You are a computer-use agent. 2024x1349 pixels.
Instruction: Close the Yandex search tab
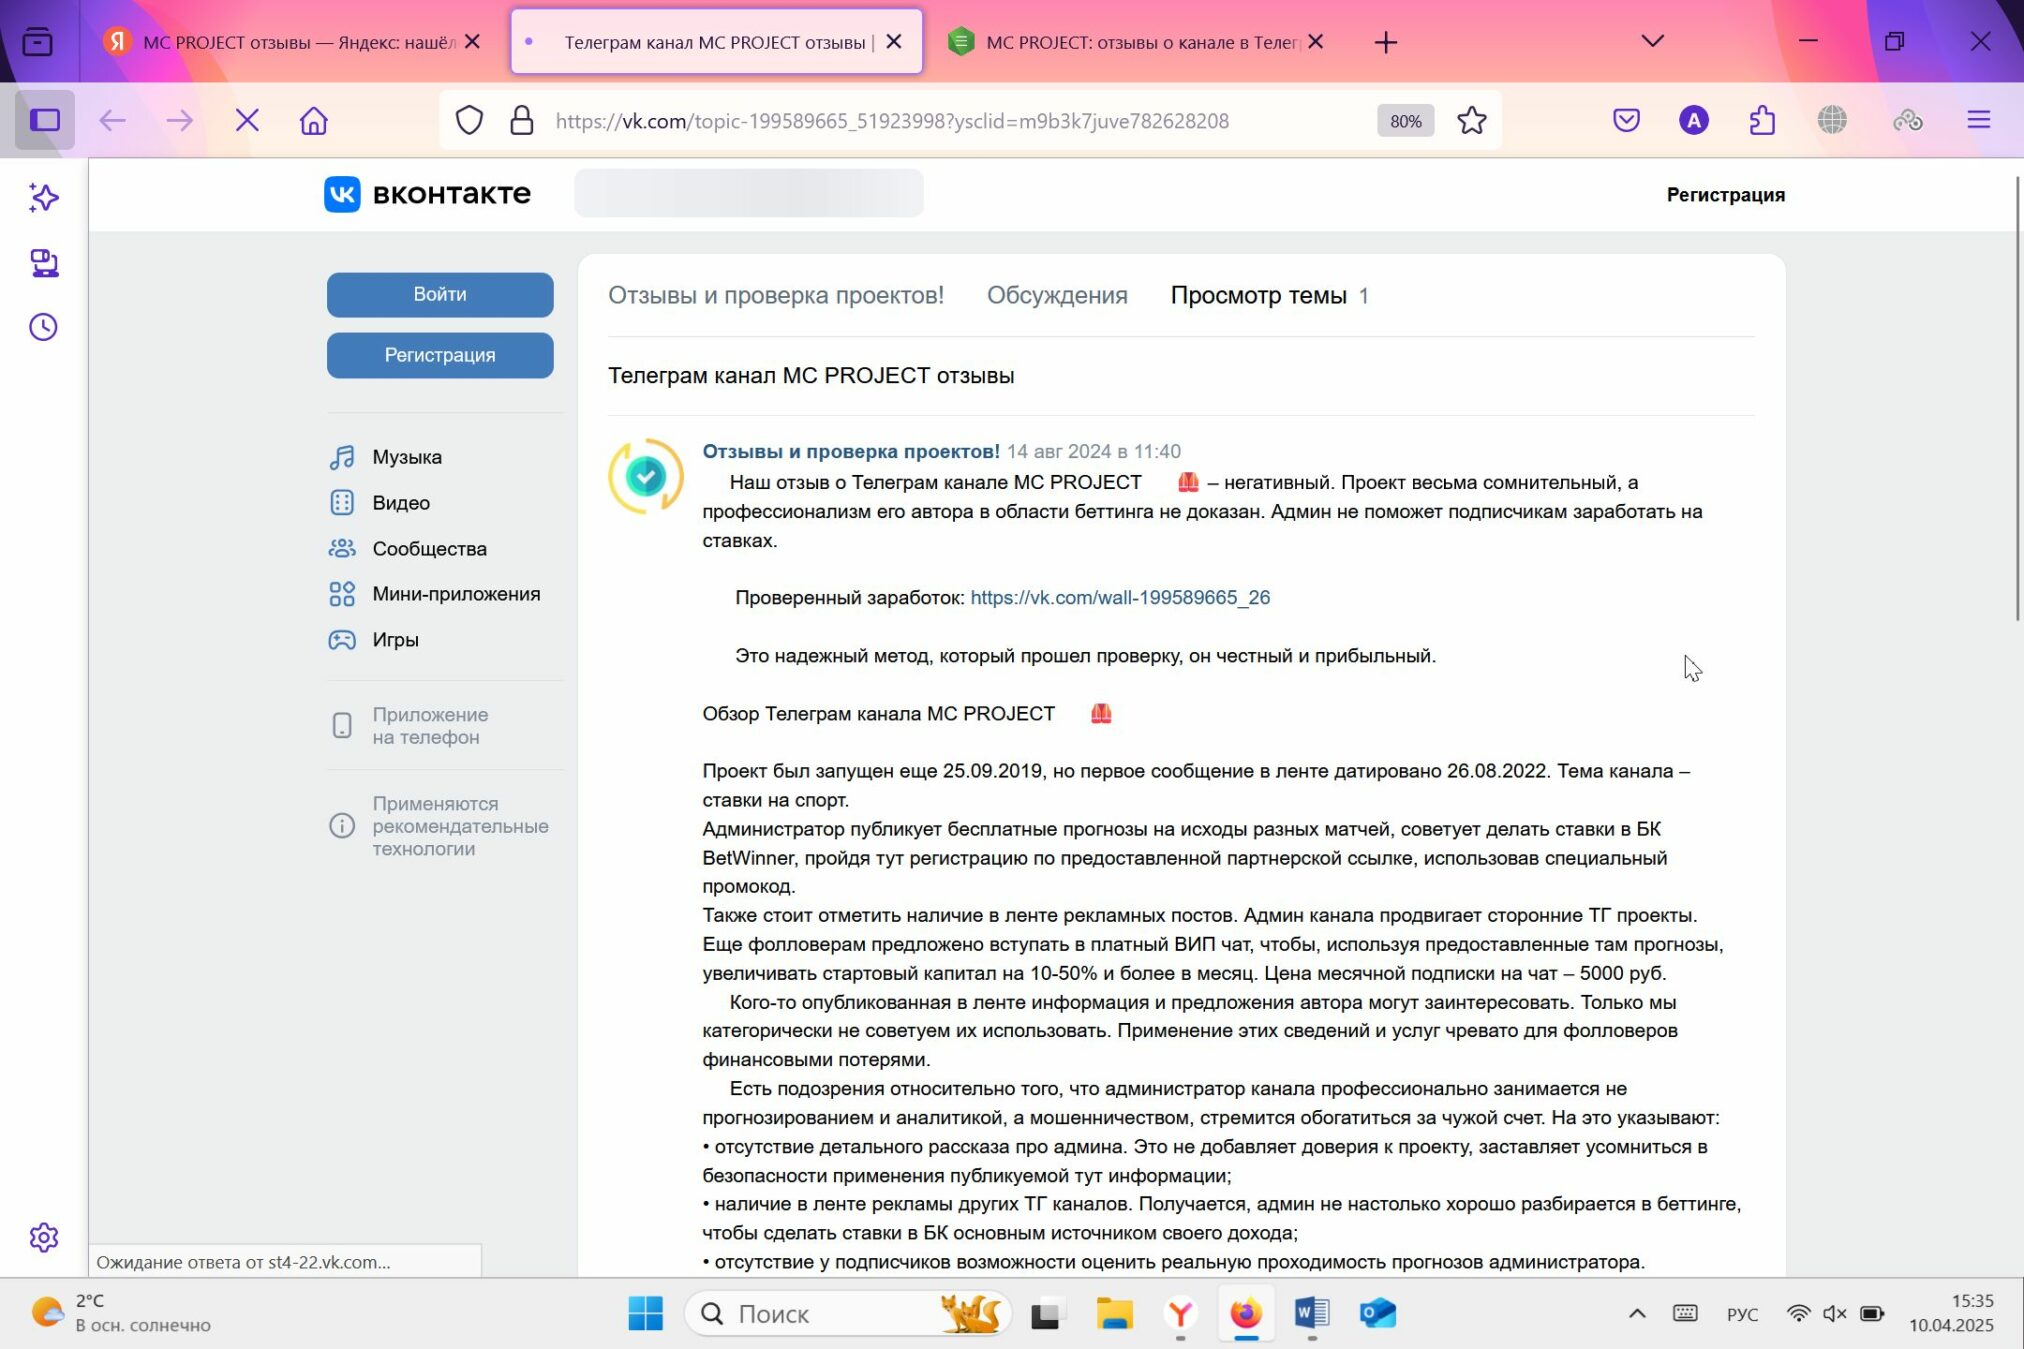473,42
